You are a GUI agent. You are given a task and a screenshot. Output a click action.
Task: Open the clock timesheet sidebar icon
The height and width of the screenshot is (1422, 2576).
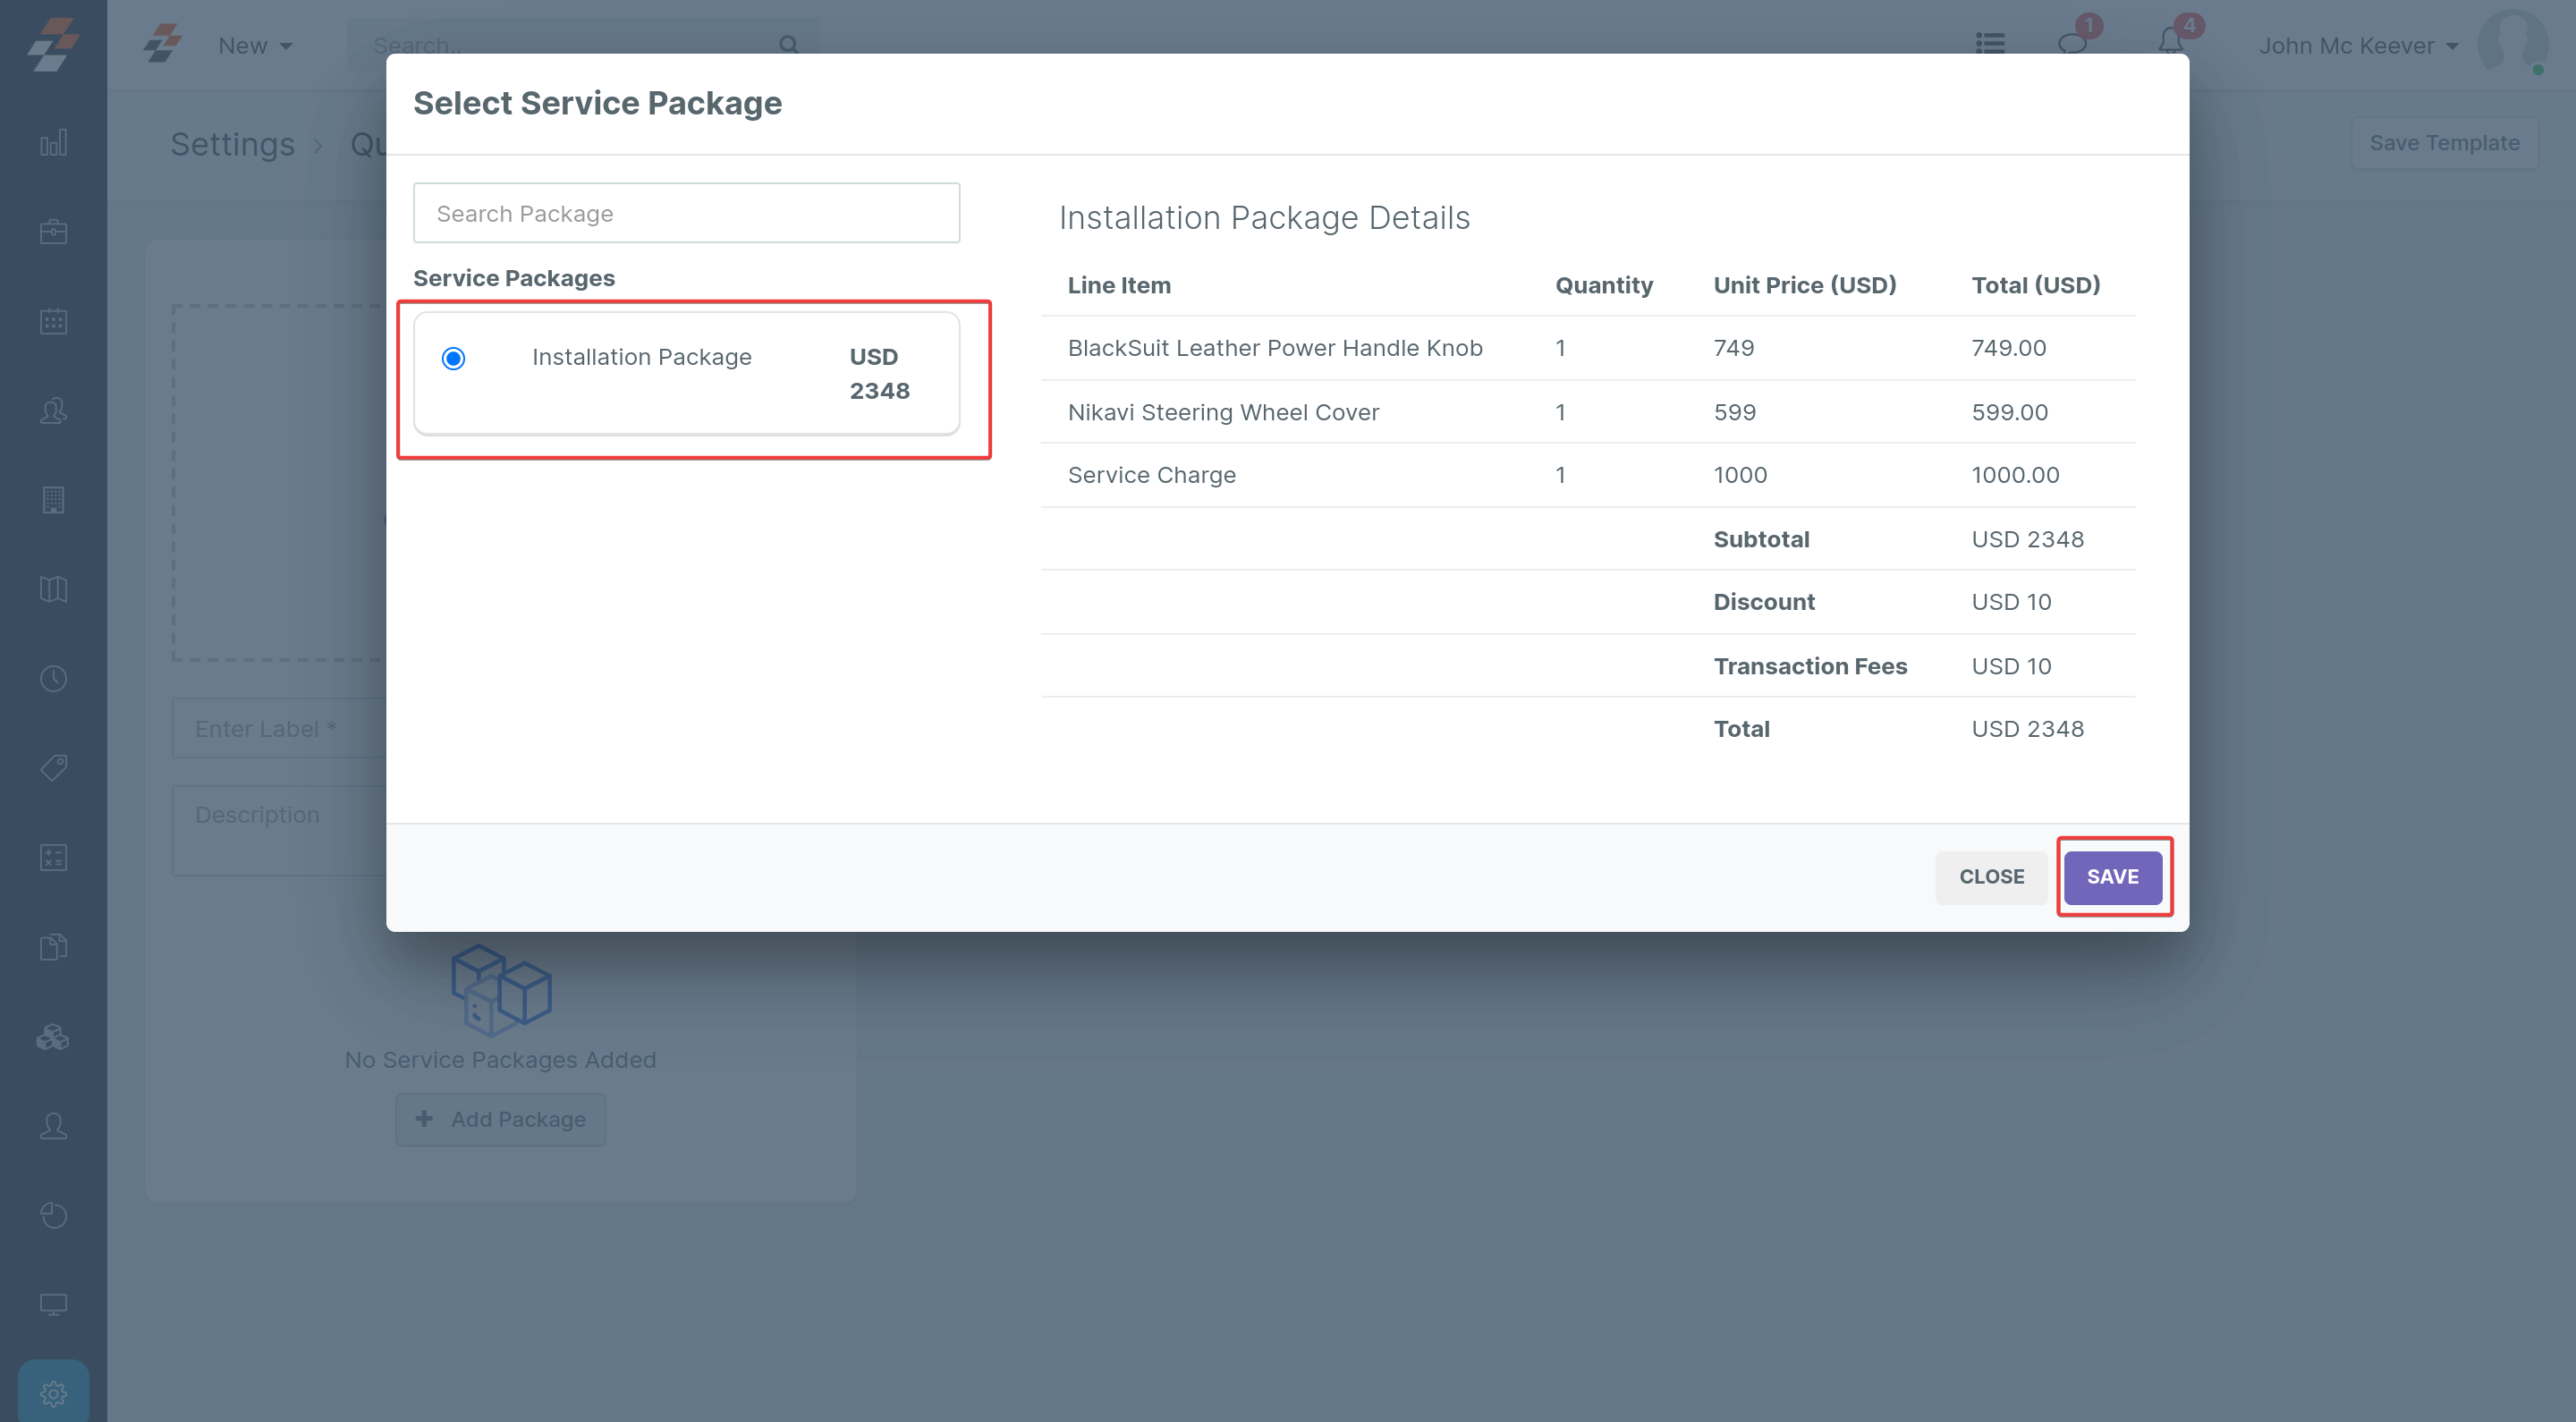click(53, 679)
